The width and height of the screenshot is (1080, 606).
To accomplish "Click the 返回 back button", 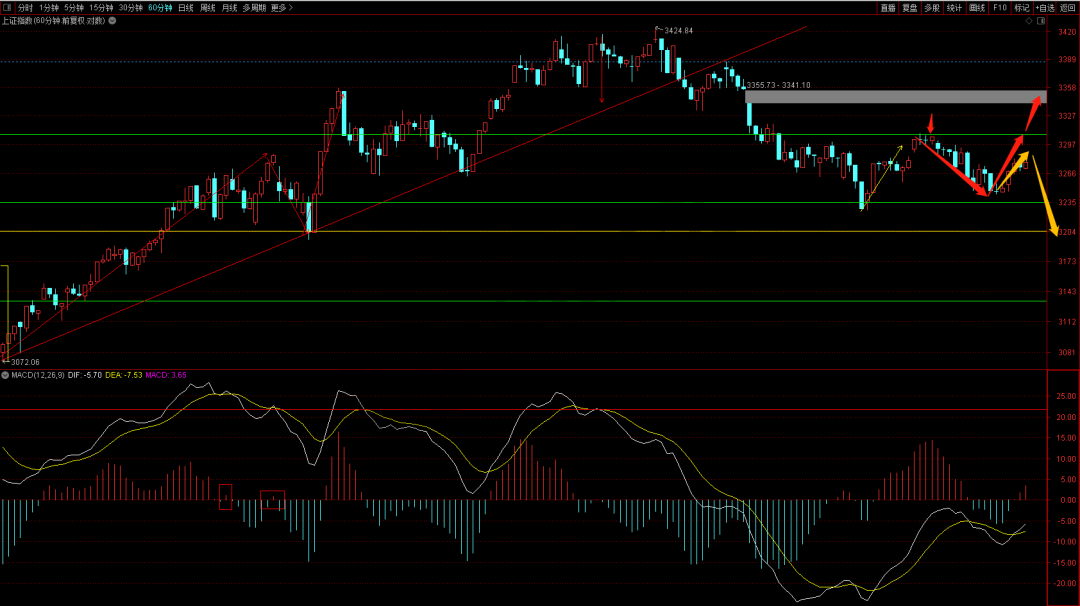I will 1068,7.
